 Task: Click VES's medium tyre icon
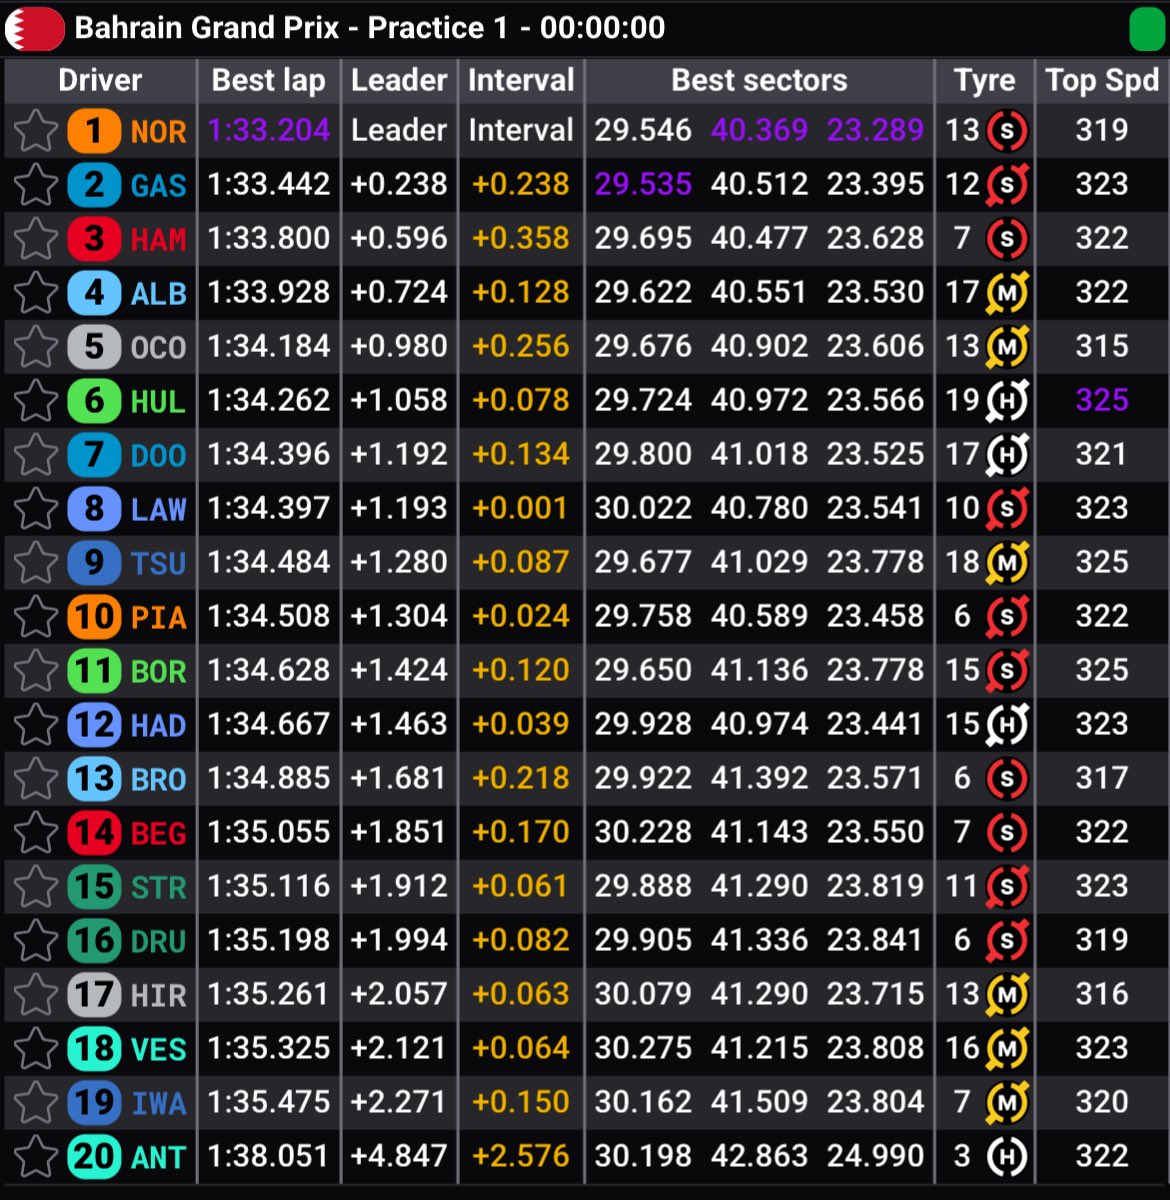tap(1007, 1048)
